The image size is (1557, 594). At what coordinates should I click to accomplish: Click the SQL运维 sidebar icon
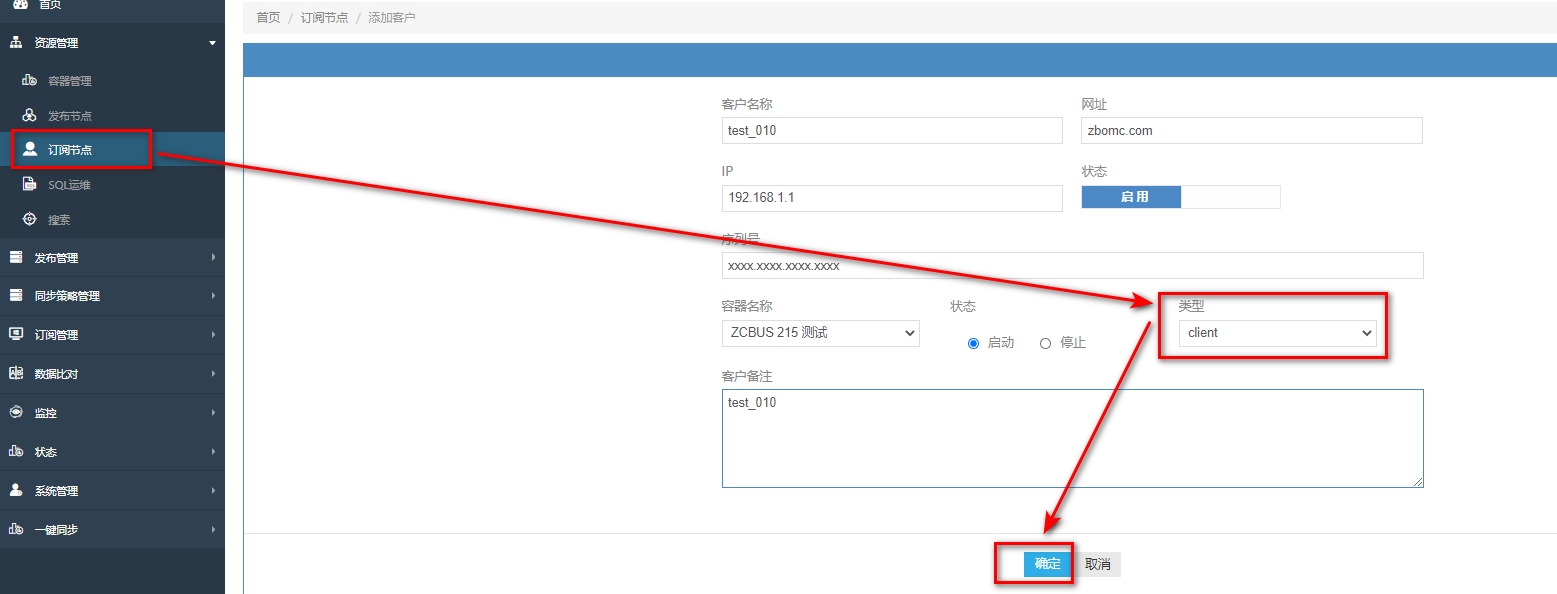coord(30,184)
